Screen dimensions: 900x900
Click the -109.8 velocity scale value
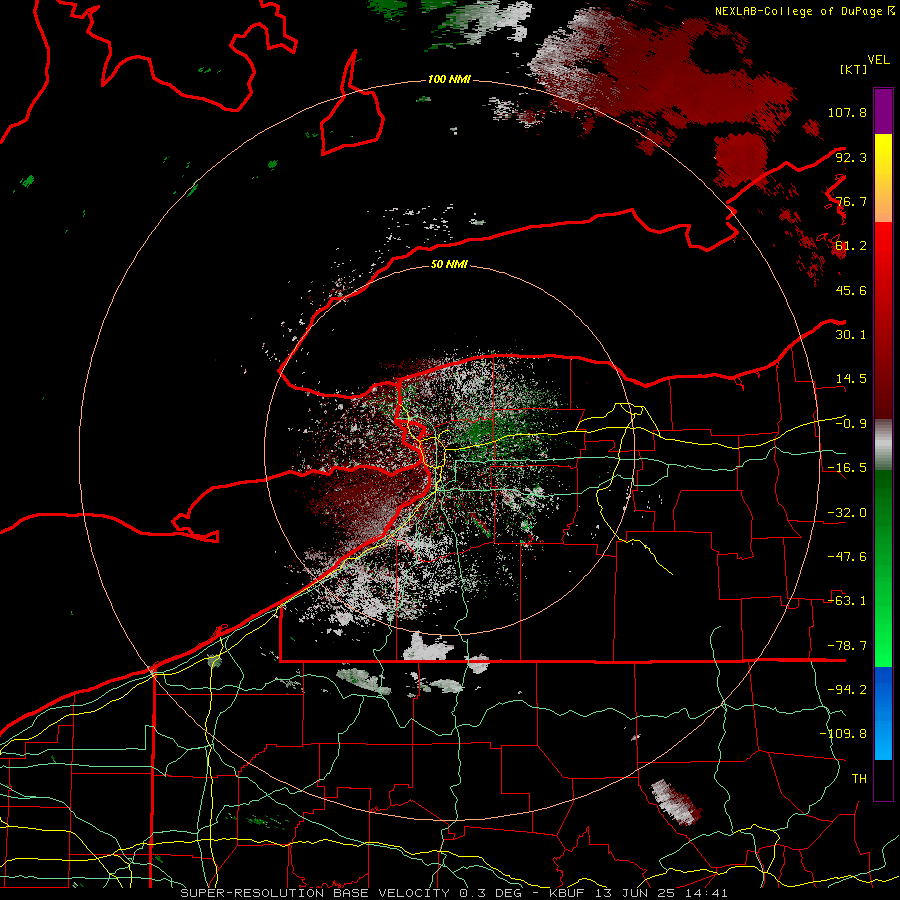click(x=843, y=734)
